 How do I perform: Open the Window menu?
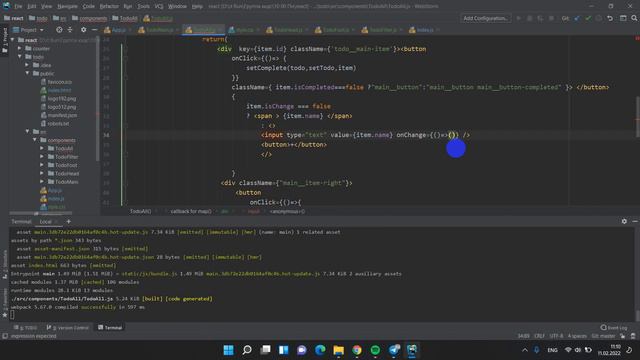177,6
